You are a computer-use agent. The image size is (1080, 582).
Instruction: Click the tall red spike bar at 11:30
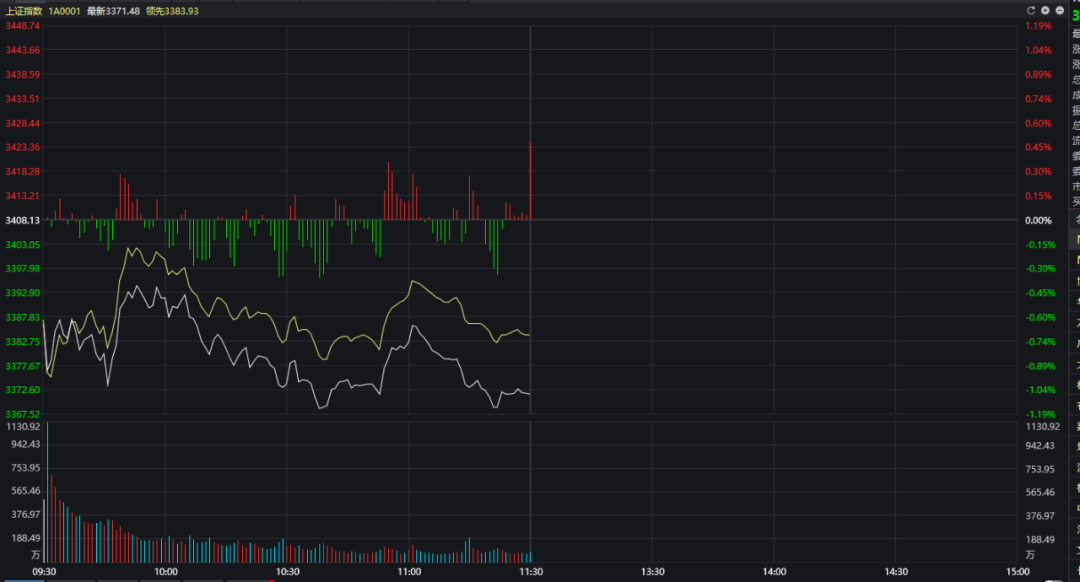tap(530, 180)
